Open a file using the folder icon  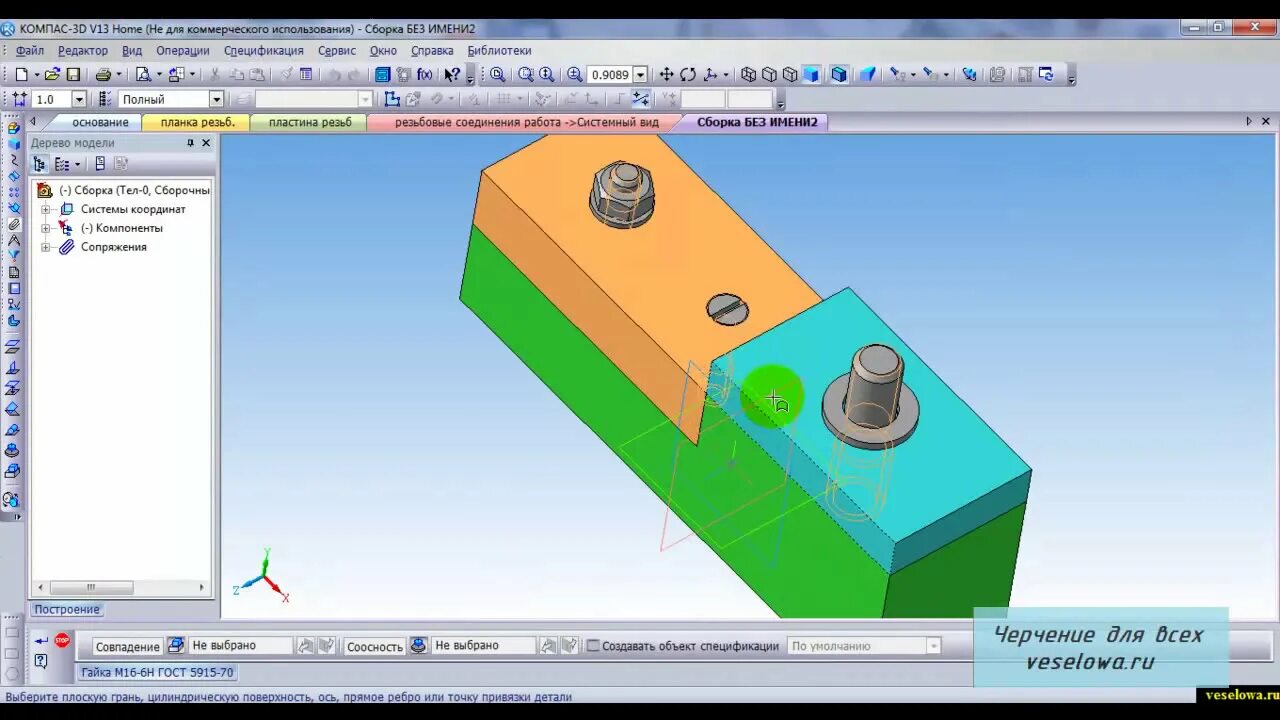52,74
